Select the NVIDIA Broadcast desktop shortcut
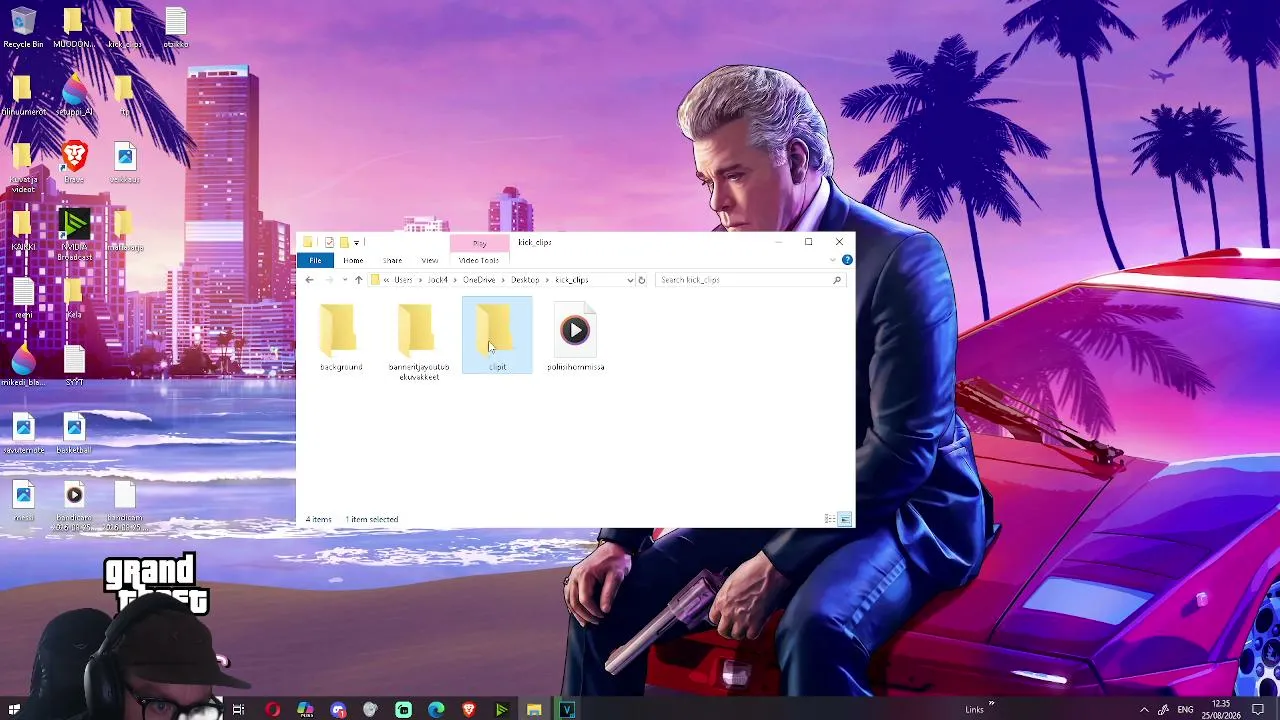Viewport: 1280px width, 720px height. 74,235
